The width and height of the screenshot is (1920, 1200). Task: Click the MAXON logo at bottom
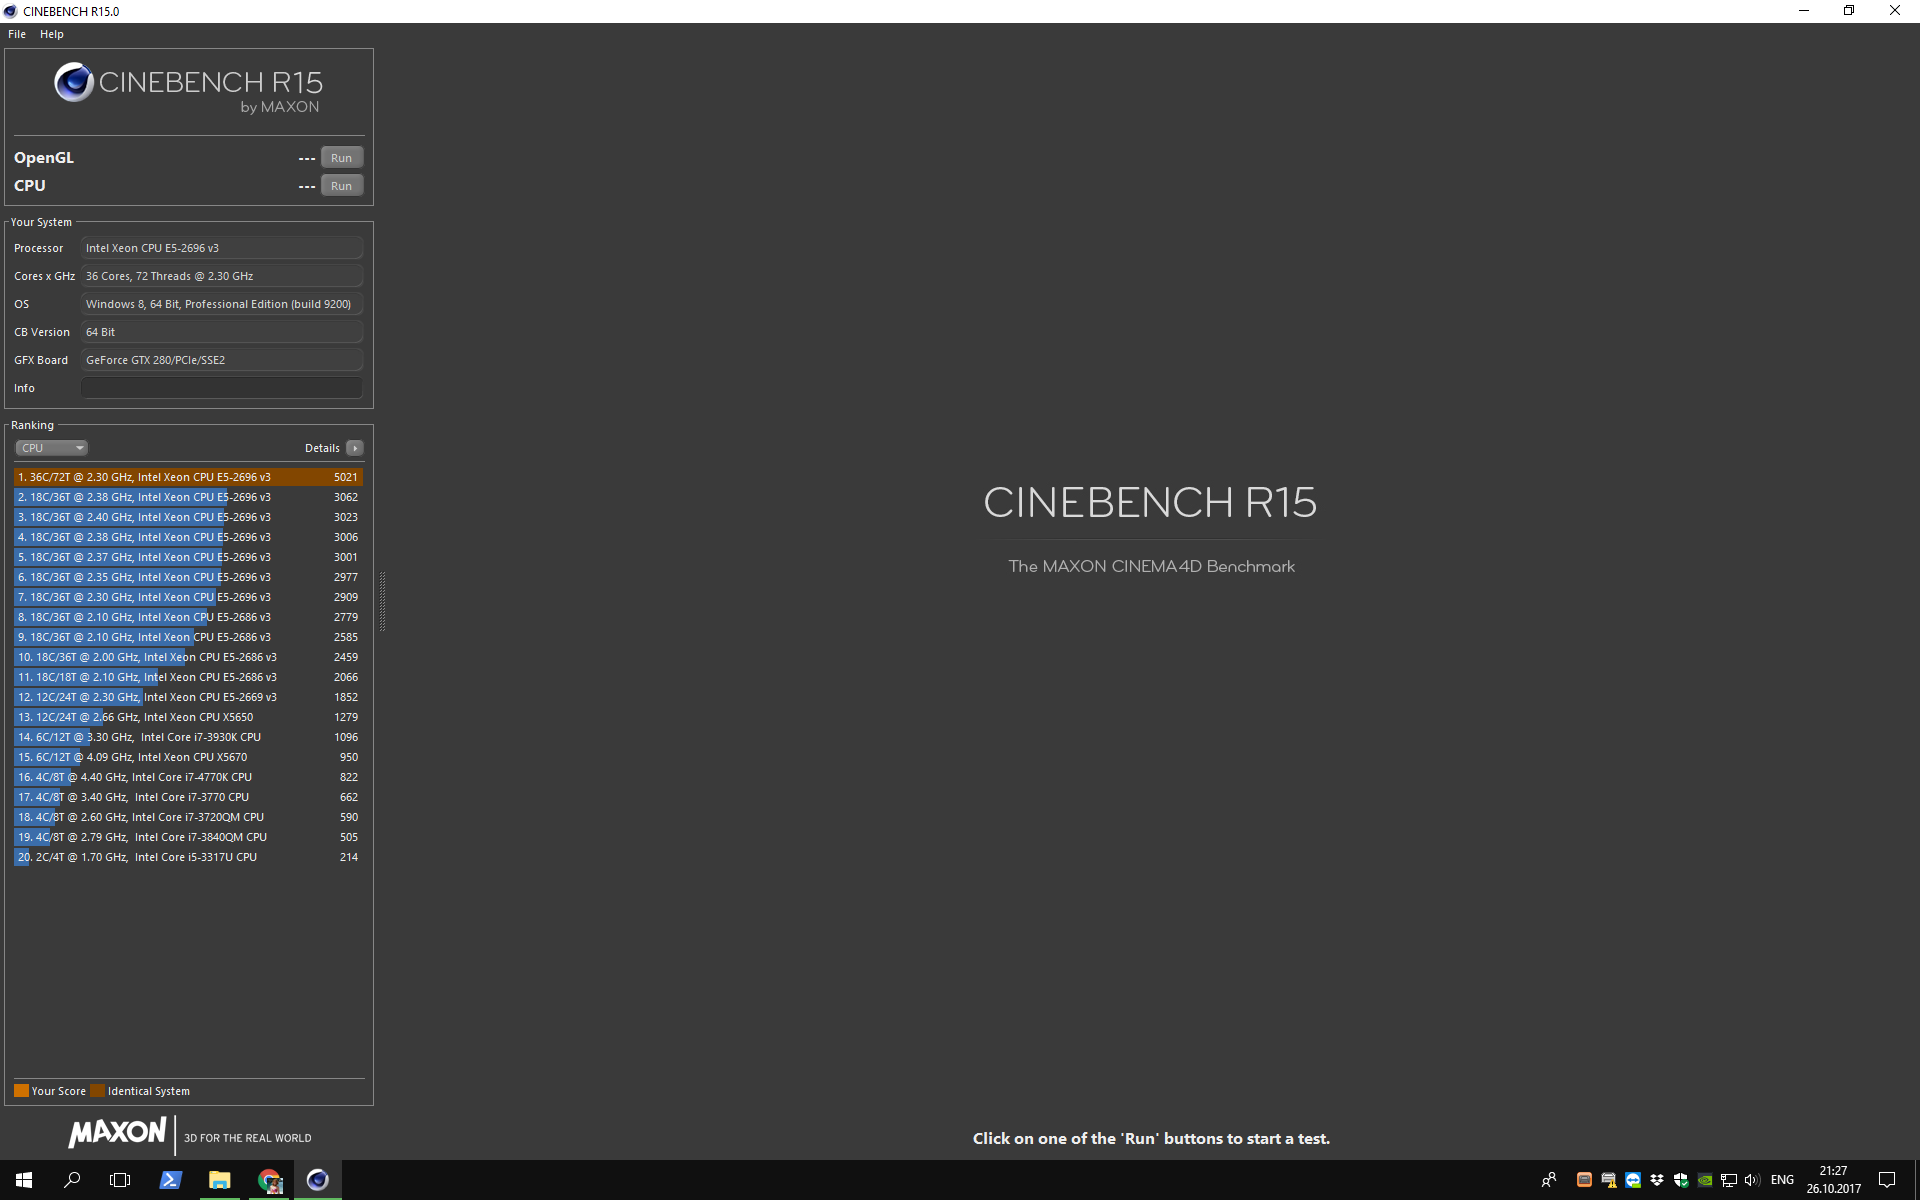click(x=117, y=1132)
